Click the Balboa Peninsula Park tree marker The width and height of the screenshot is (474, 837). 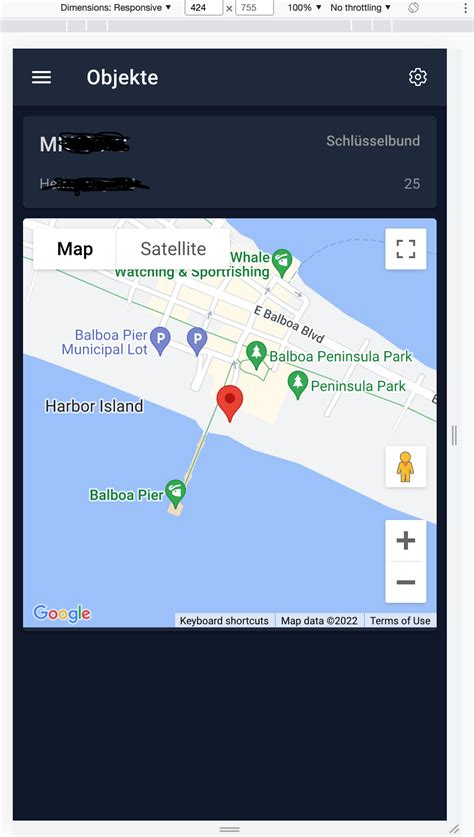click(x=256, y=354)
